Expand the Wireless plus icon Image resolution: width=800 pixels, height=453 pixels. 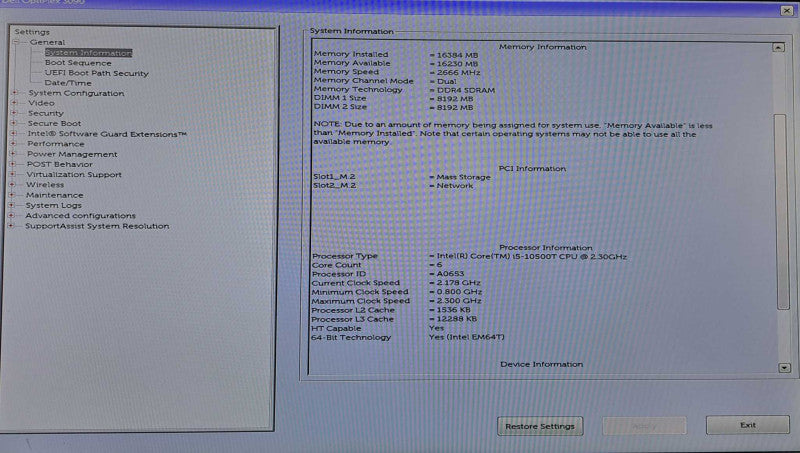click(13, 184)
